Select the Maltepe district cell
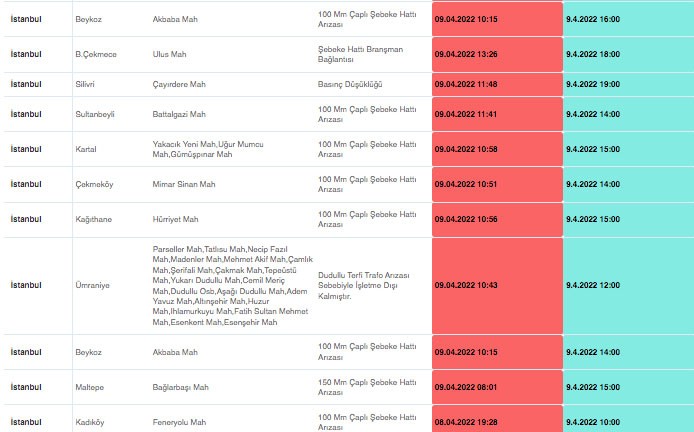694x432 pixels. [90, 387]
